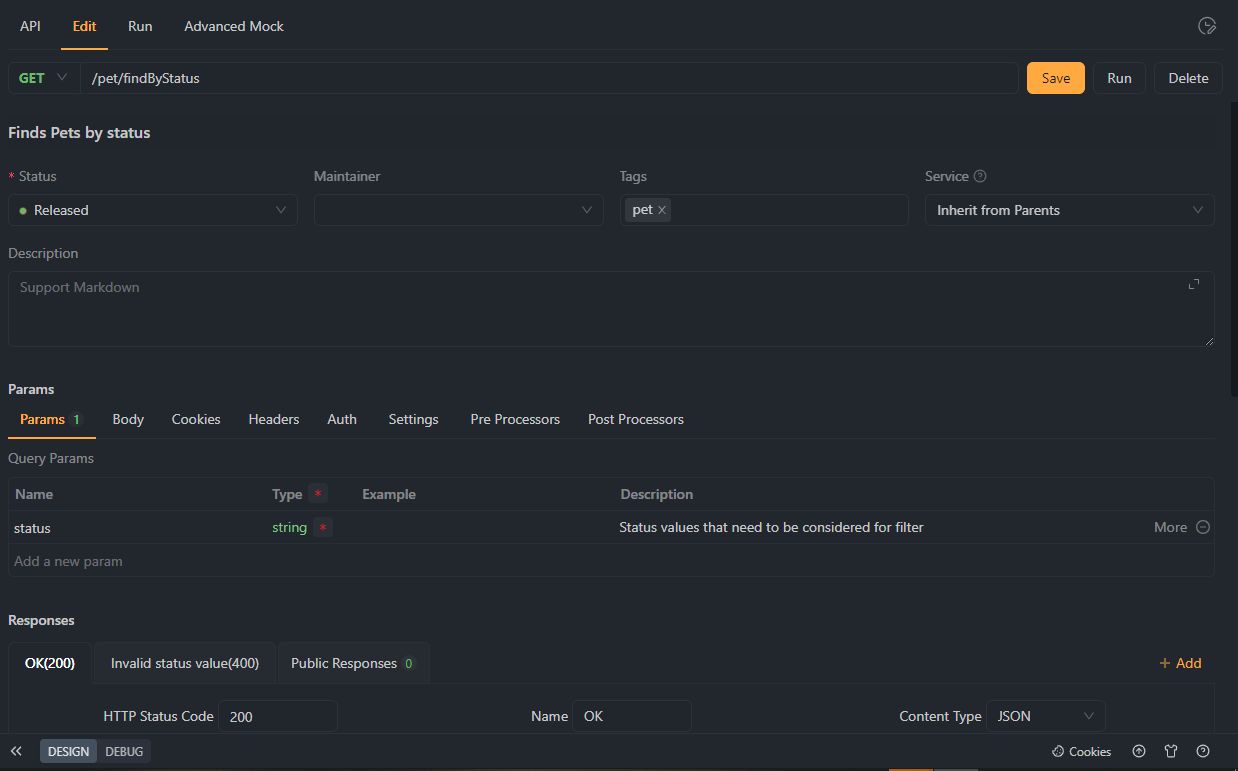Switch to DEBUG mode
1238x771 pixels.
[x=124, y=751]
